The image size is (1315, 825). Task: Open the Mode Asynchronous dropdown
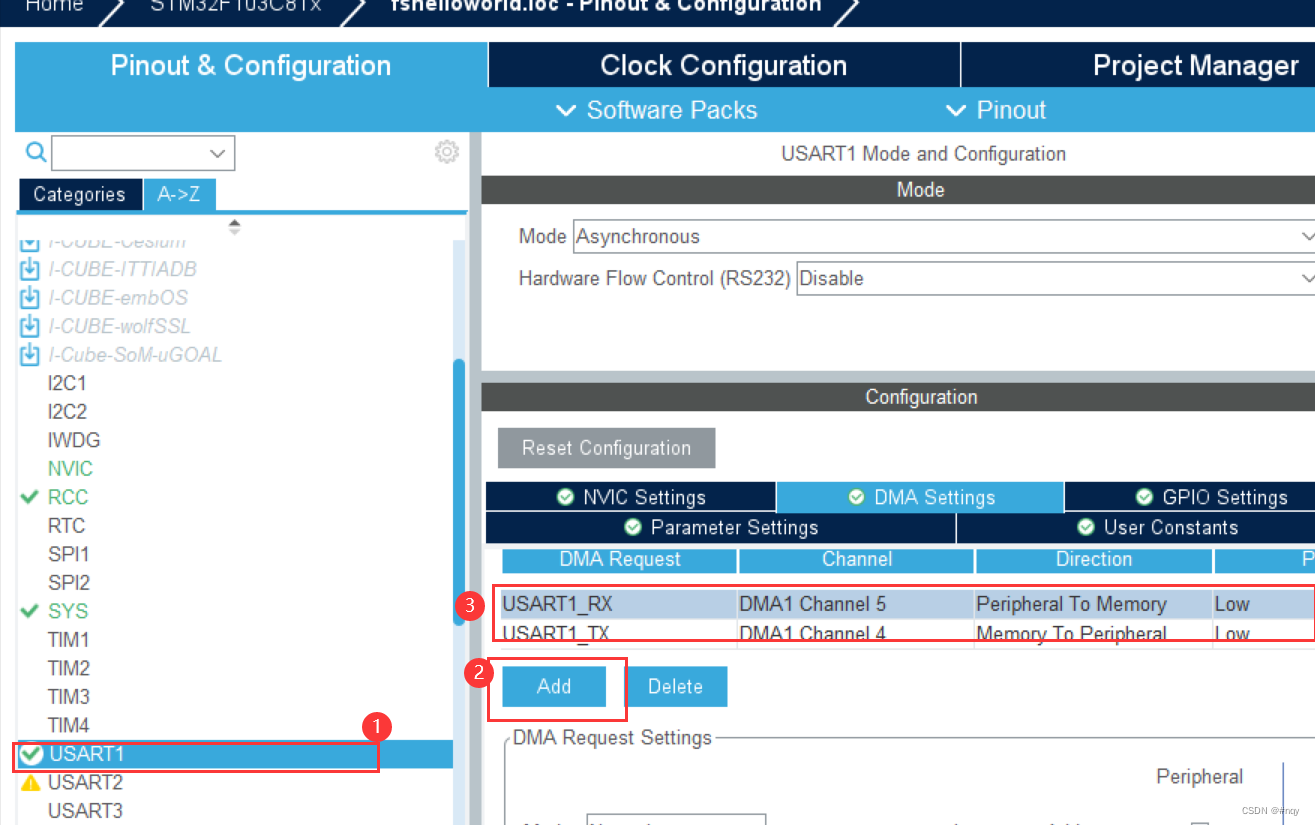(1307, 236)
